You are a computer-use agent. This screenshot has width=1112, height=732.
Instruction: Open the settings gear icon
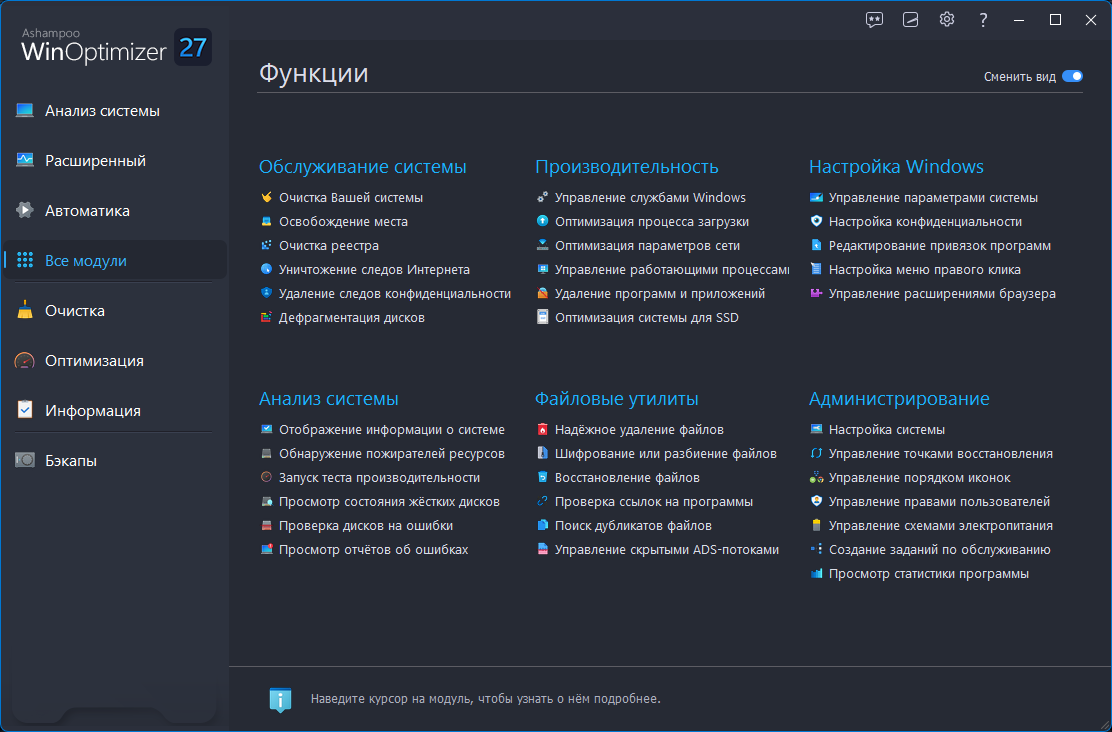[947, 20]
